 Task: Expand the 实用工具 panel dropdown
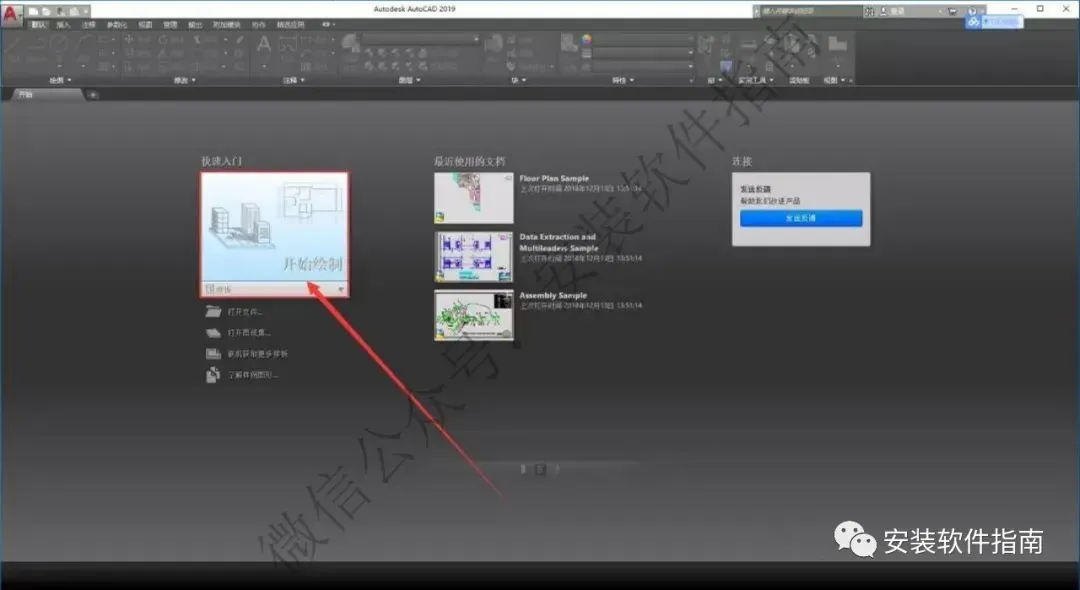pyautogui.click(x=756, y=81)
